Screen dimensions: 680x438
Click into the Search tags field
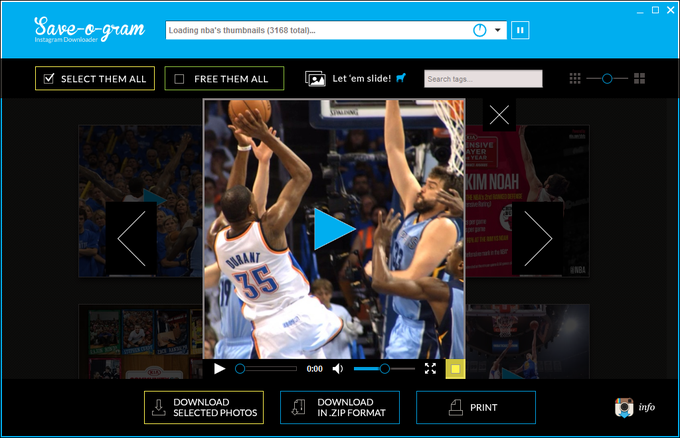(x=483, y=79)
